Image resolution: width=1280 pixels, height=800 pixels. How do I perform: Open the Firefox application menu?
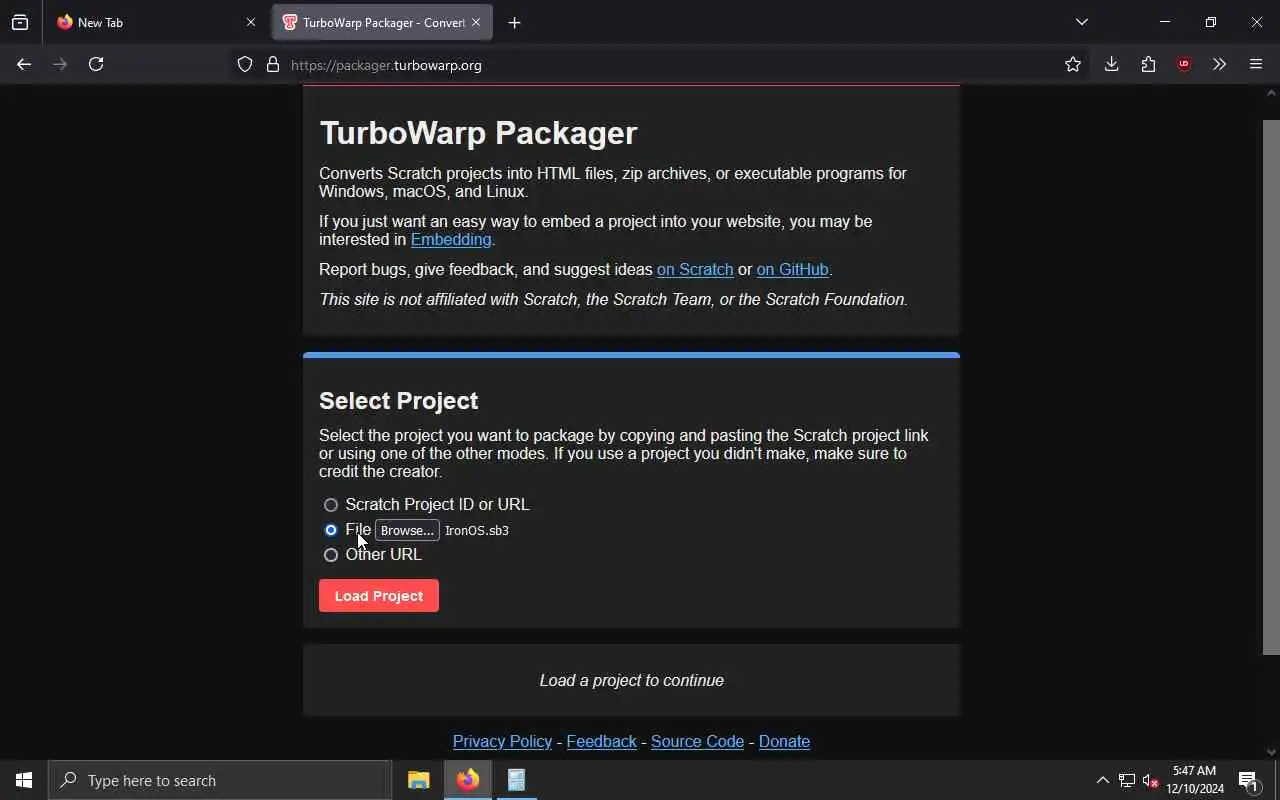[1256, 64]
